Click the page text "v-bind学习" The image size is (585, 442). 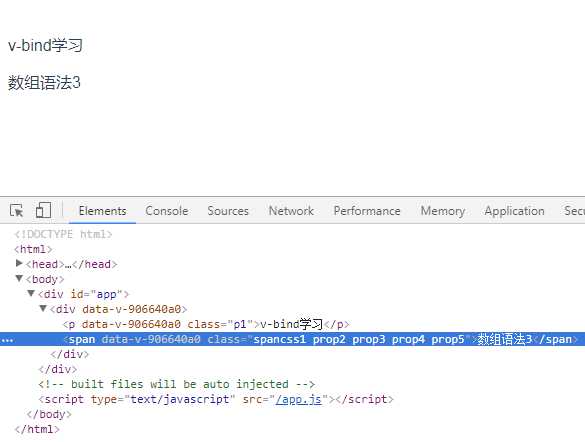(45, 46)
